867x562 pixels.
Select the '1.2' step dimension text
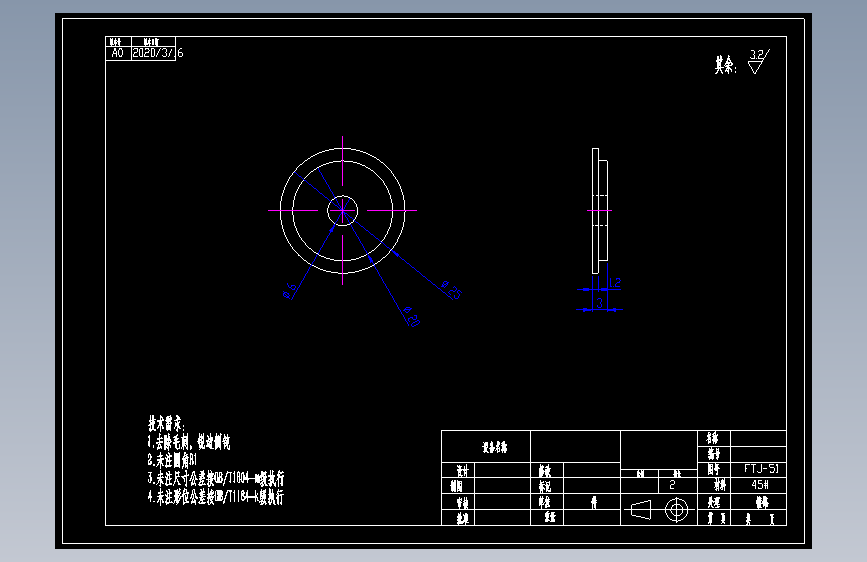click(x=615, y=283)
